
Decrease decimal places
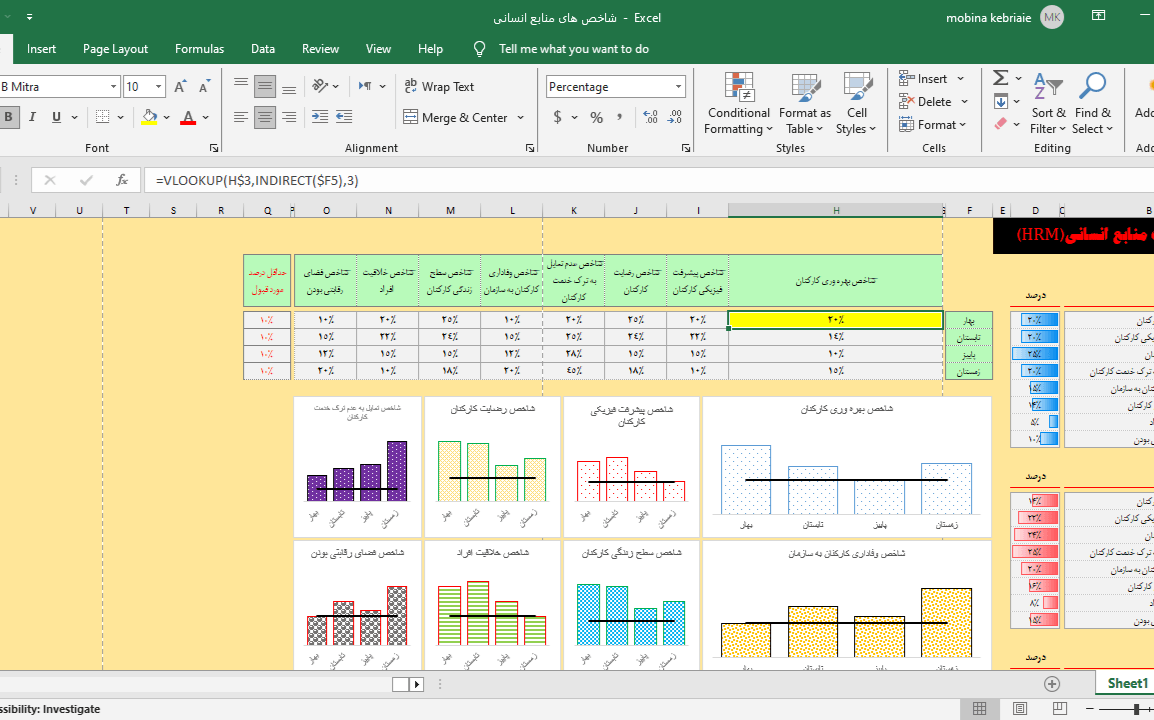click(674, 117)
